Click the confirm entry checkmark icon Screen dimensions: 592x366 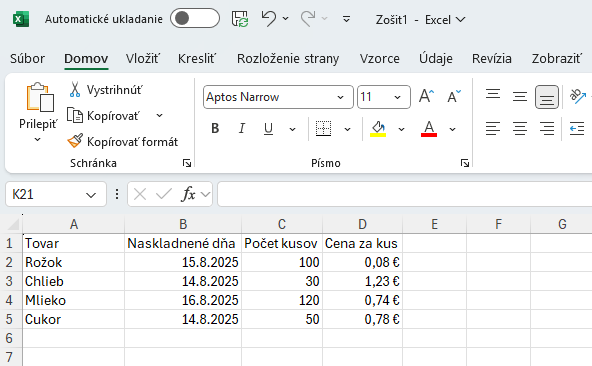tap(164, 195)
